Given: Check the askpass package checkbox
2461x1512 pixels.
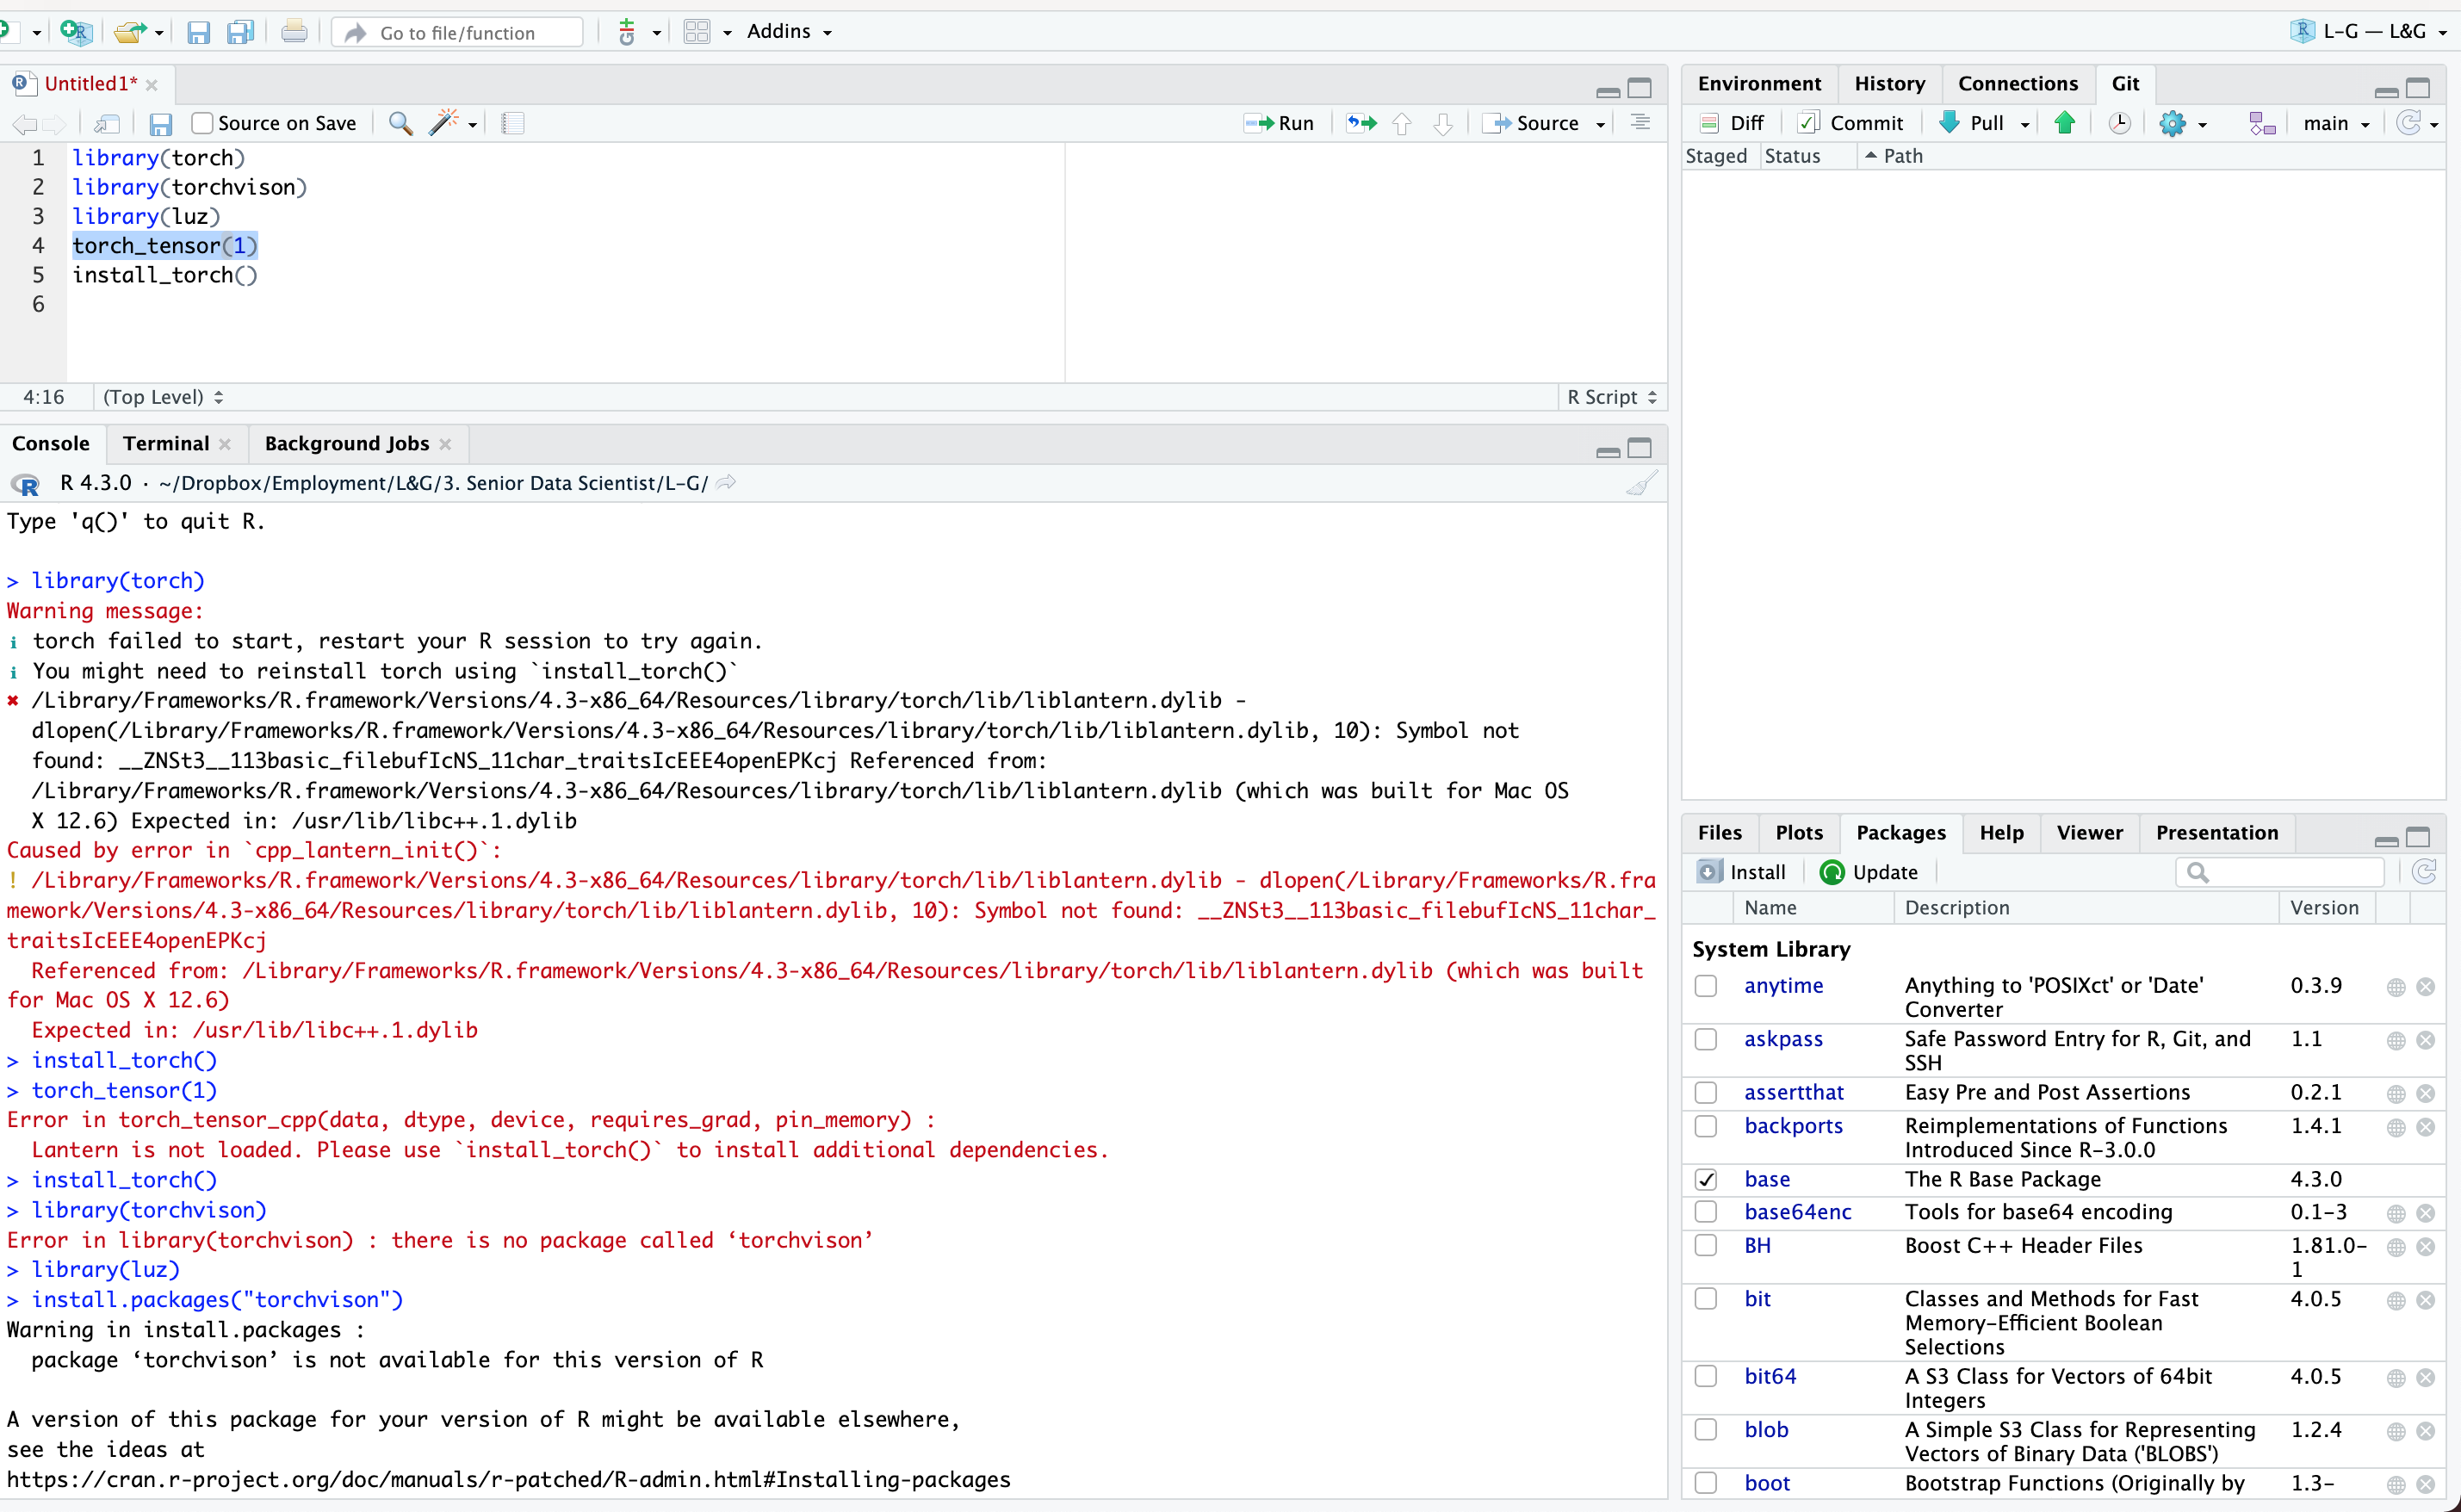Looking at the screenshot, I should 1705,1039.
